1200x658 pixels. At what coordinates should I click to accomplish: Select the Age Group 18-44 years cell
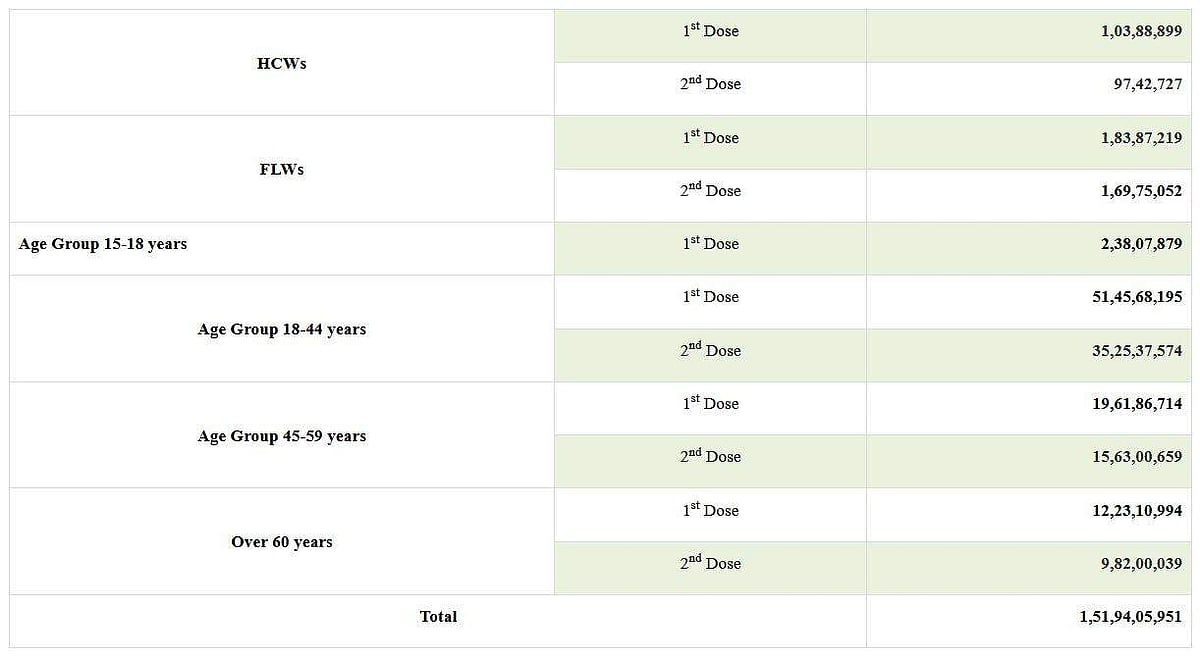click(x=281, y=329)
